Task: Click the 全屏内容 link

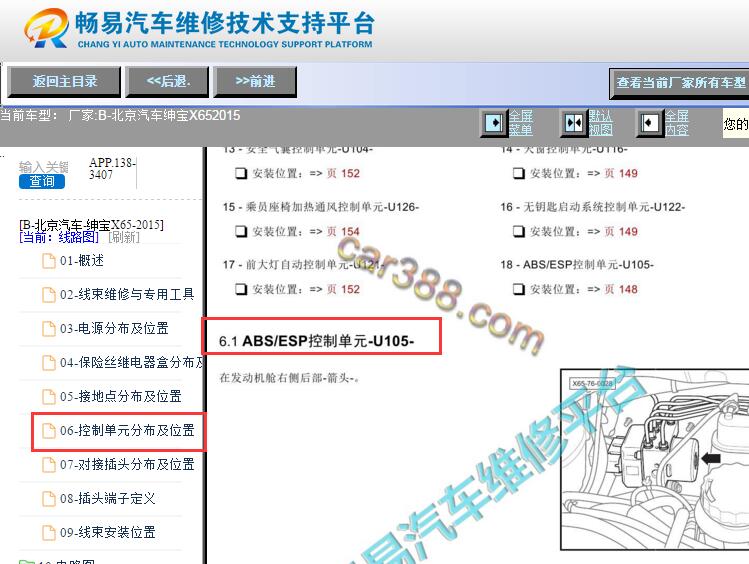Action: 677,123
